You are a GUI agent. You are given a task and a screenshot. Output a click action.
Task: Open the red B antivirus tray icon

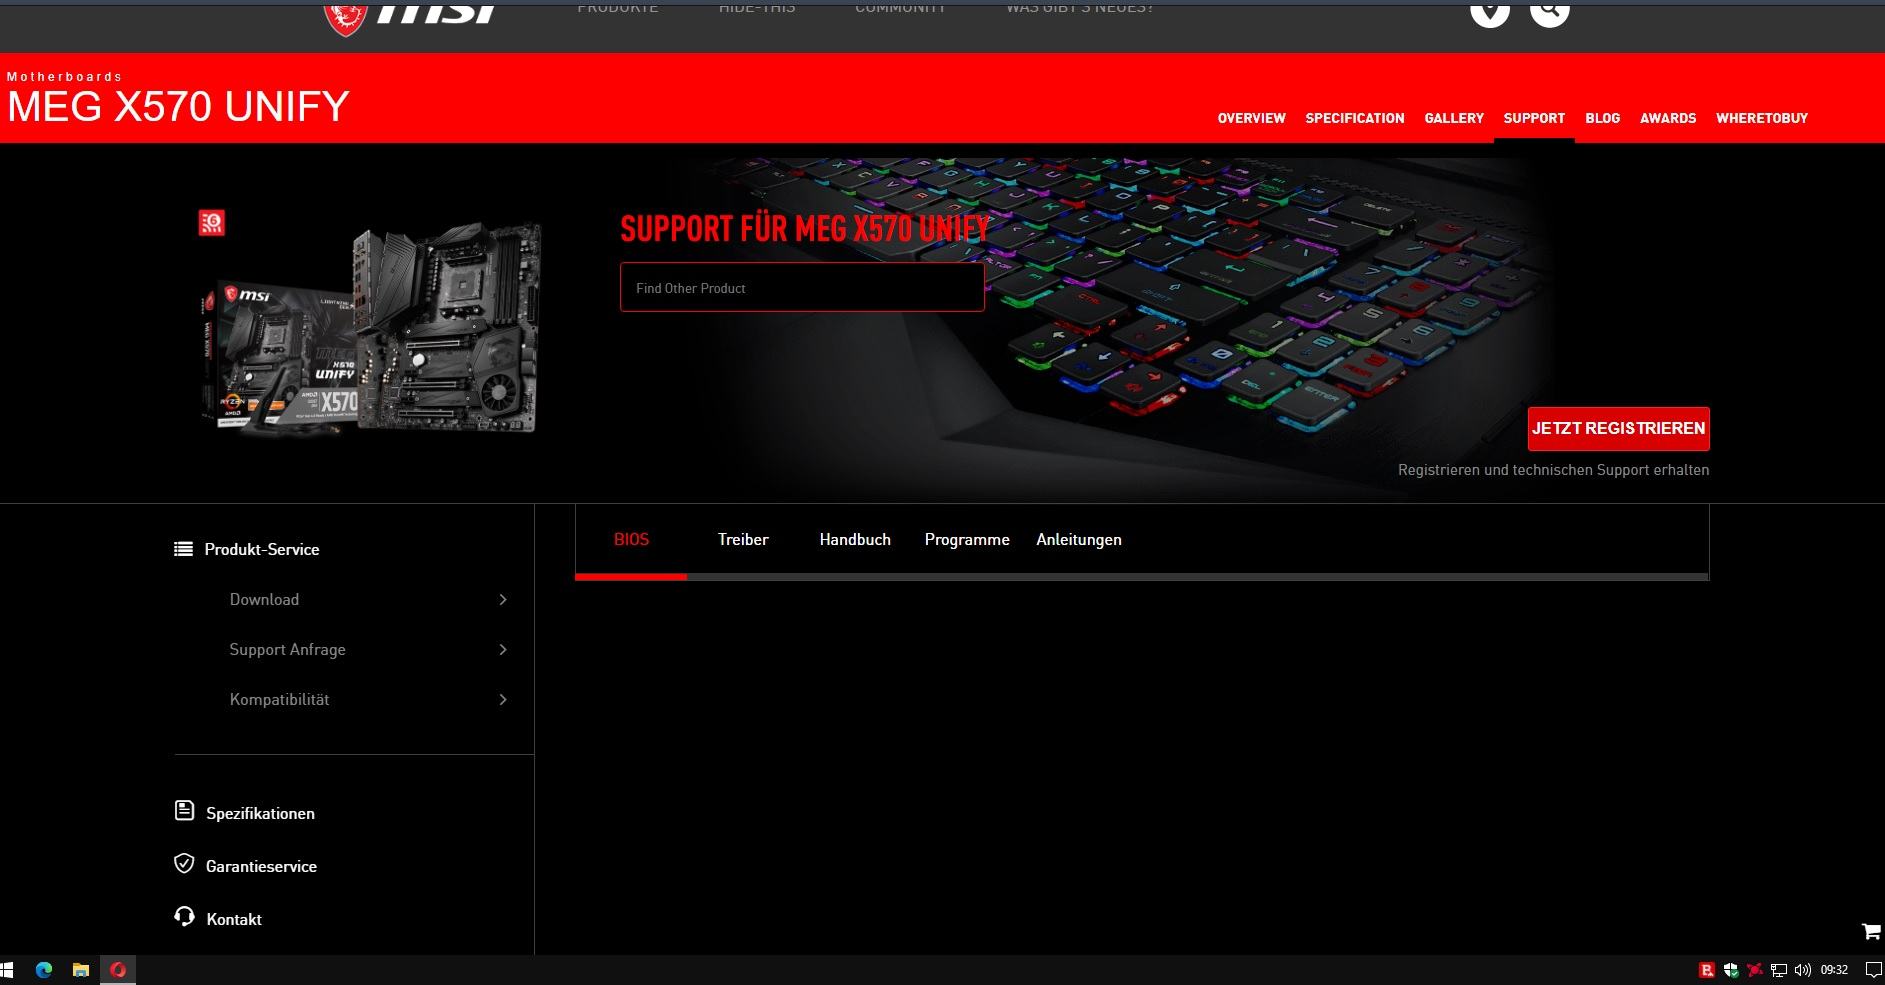pyautogui.click(x=1707, y=970)
